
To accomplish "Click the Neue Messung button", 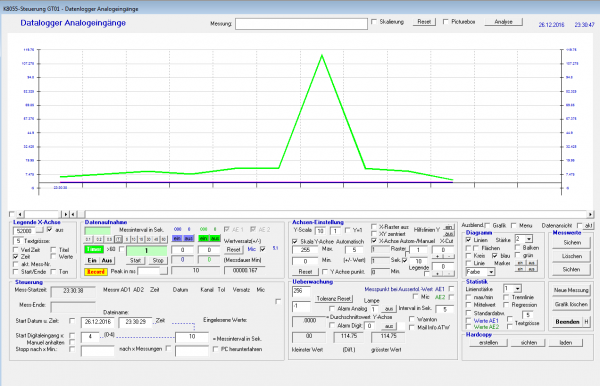I will pos(571,290).
